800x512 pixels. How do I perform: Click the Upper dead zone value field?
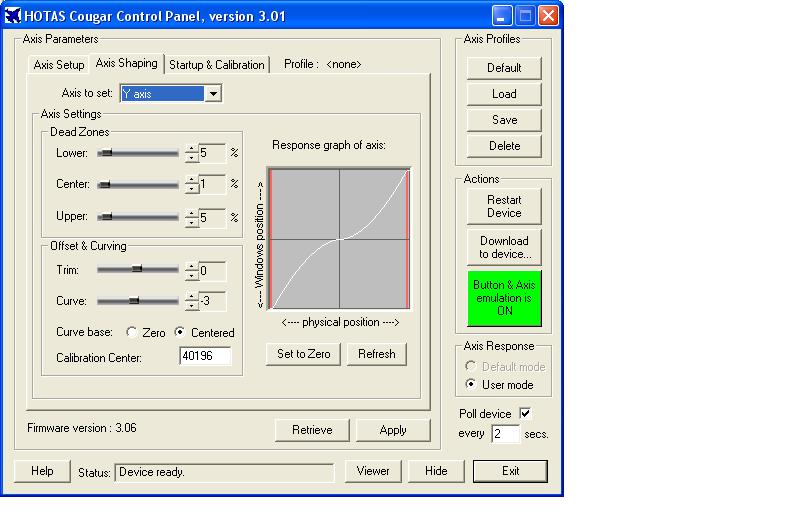pos(212,217)
